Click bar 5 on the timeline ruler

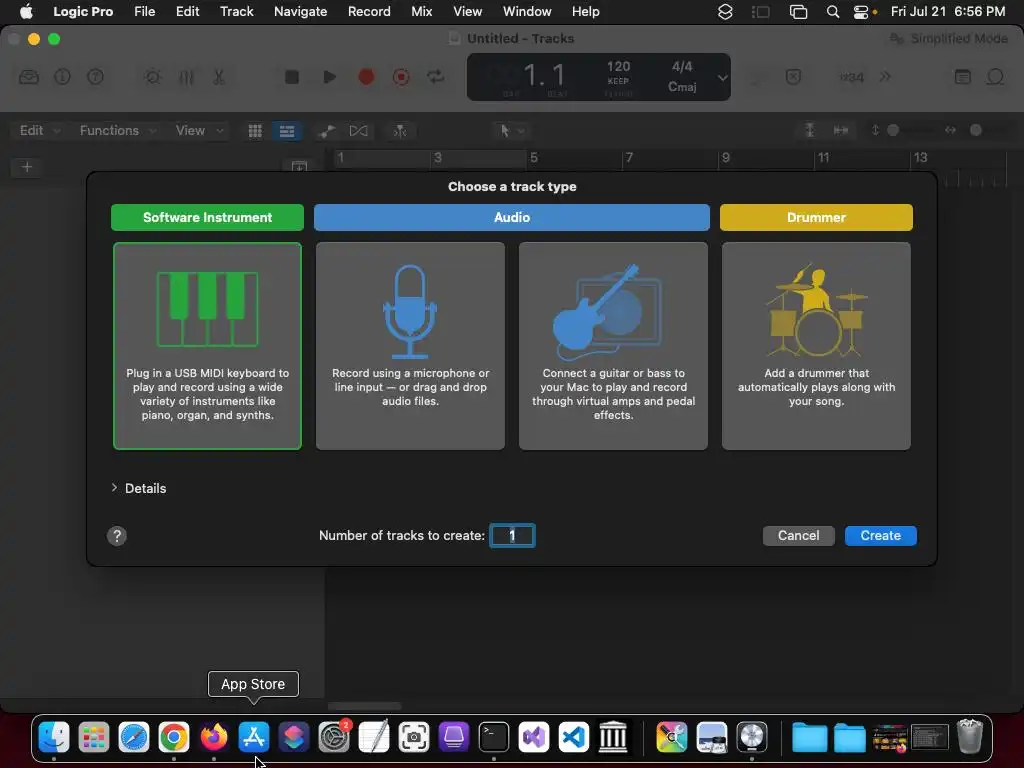(x=534, y=157)
